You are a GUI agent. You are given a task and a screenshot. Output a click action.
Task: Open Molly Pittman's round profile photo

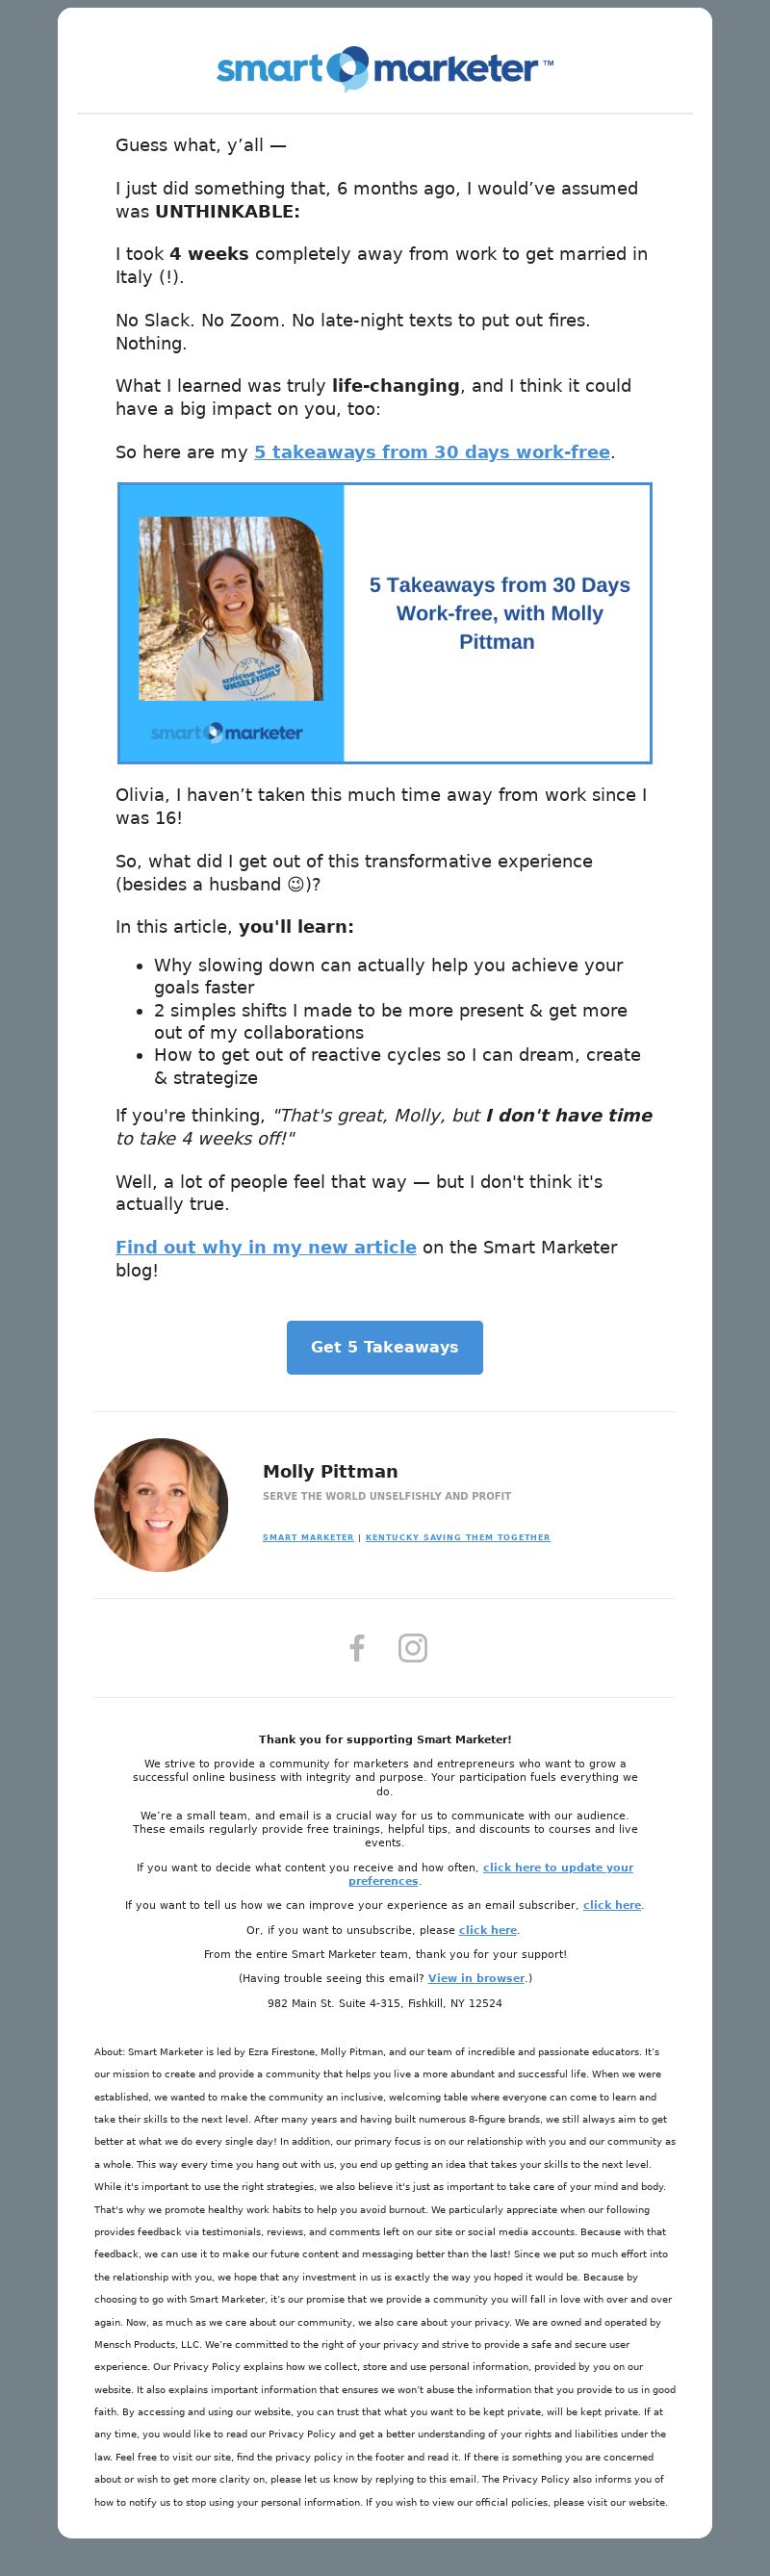[161, 1505]
